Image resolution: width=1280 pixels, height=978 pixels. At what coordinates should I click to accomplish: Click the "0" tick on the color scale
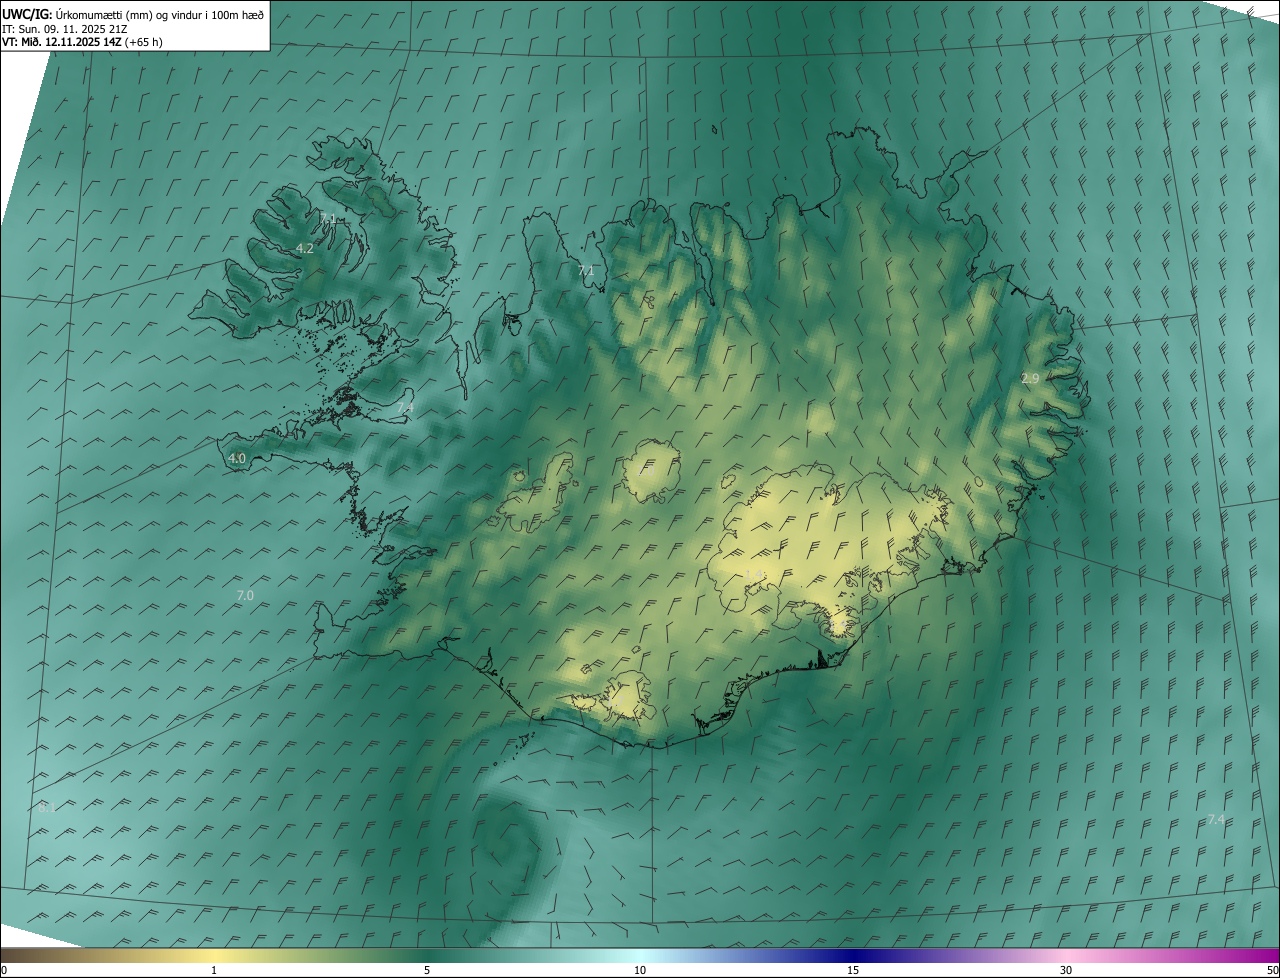click(x=4, y=970)
